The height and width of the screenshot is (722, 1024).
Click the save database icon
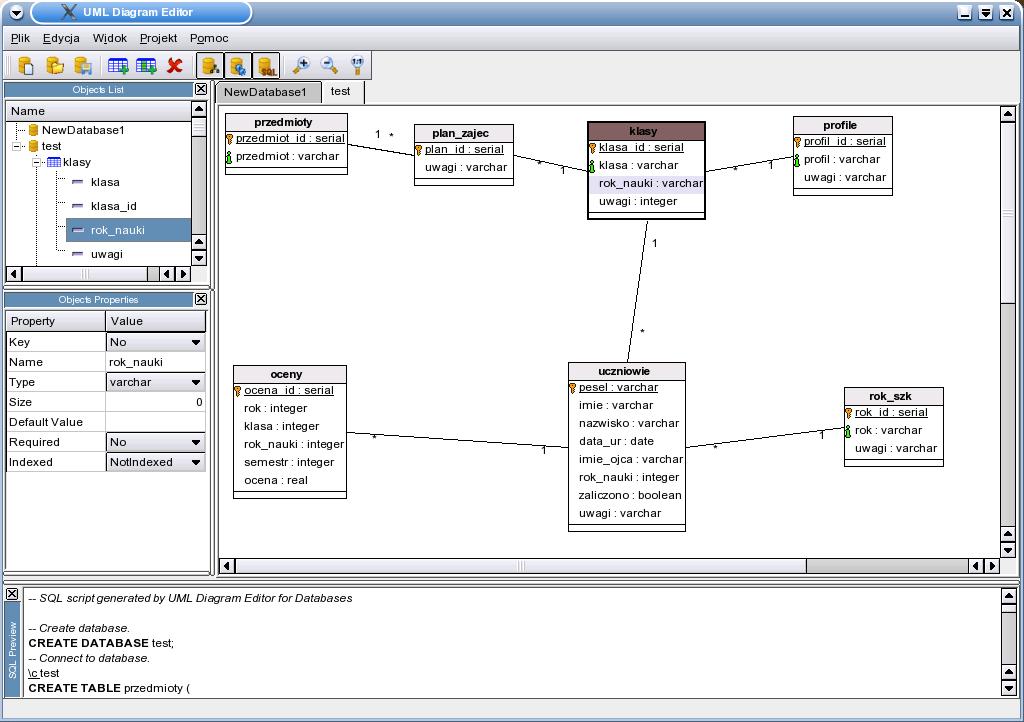point(84,66)
